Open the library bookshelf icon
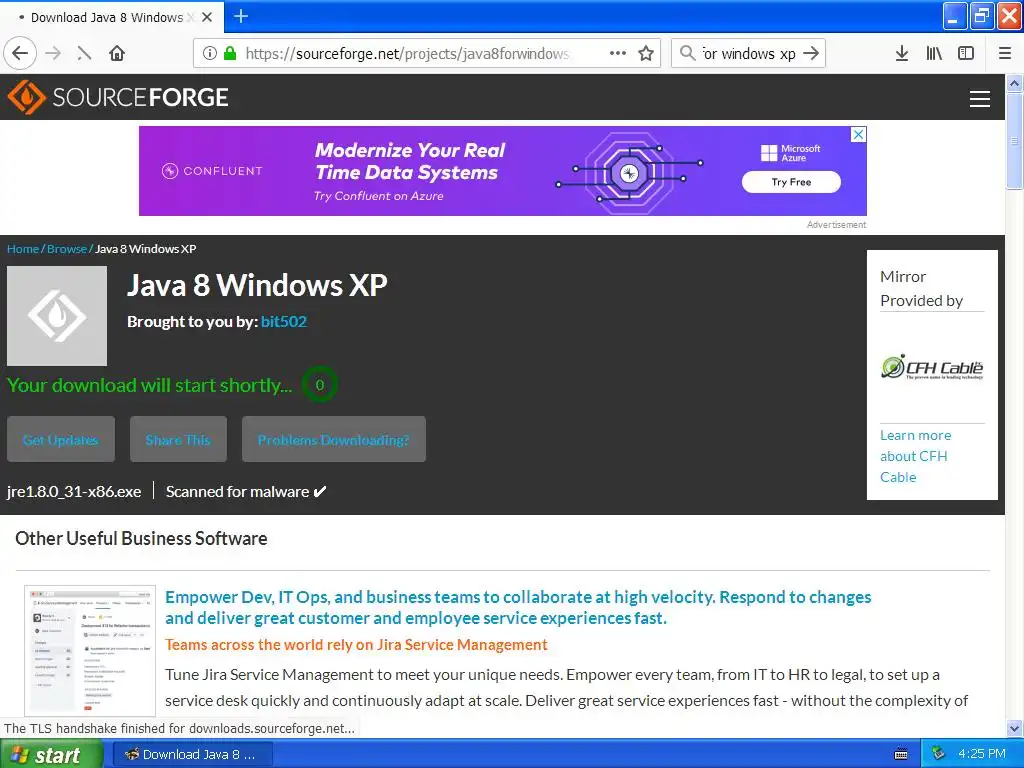The height and width of the screenshot is (768, 1024). (x=935, y=53)
